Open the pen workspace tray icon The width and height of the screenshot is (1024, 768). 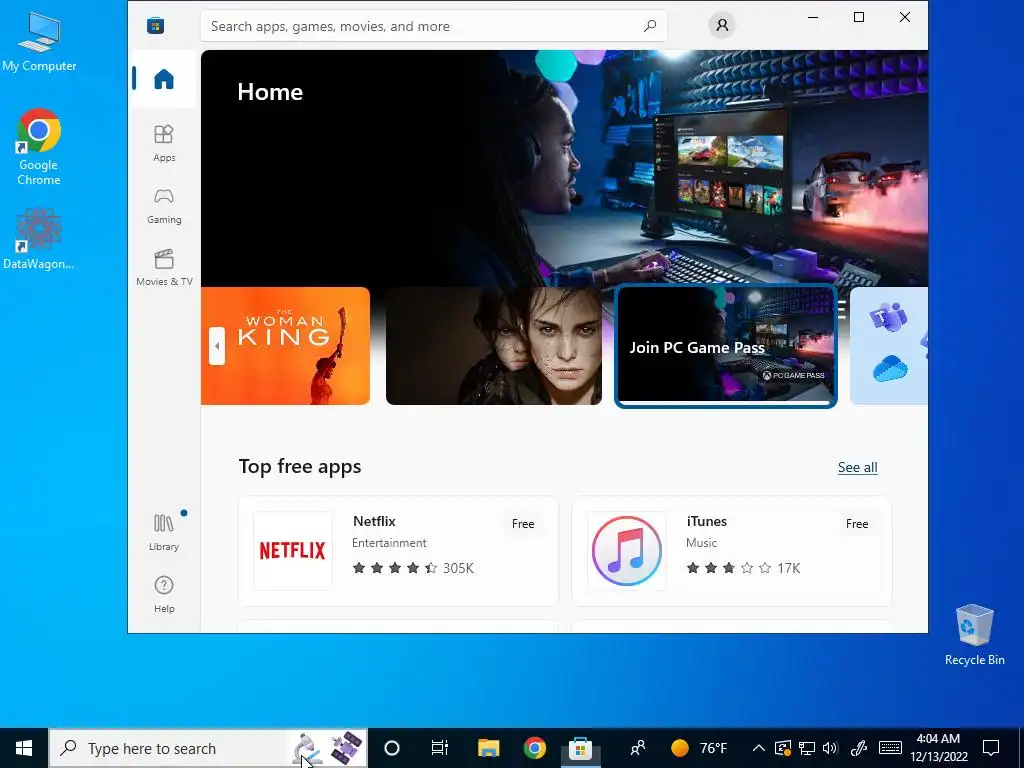(x=859, y=748)
